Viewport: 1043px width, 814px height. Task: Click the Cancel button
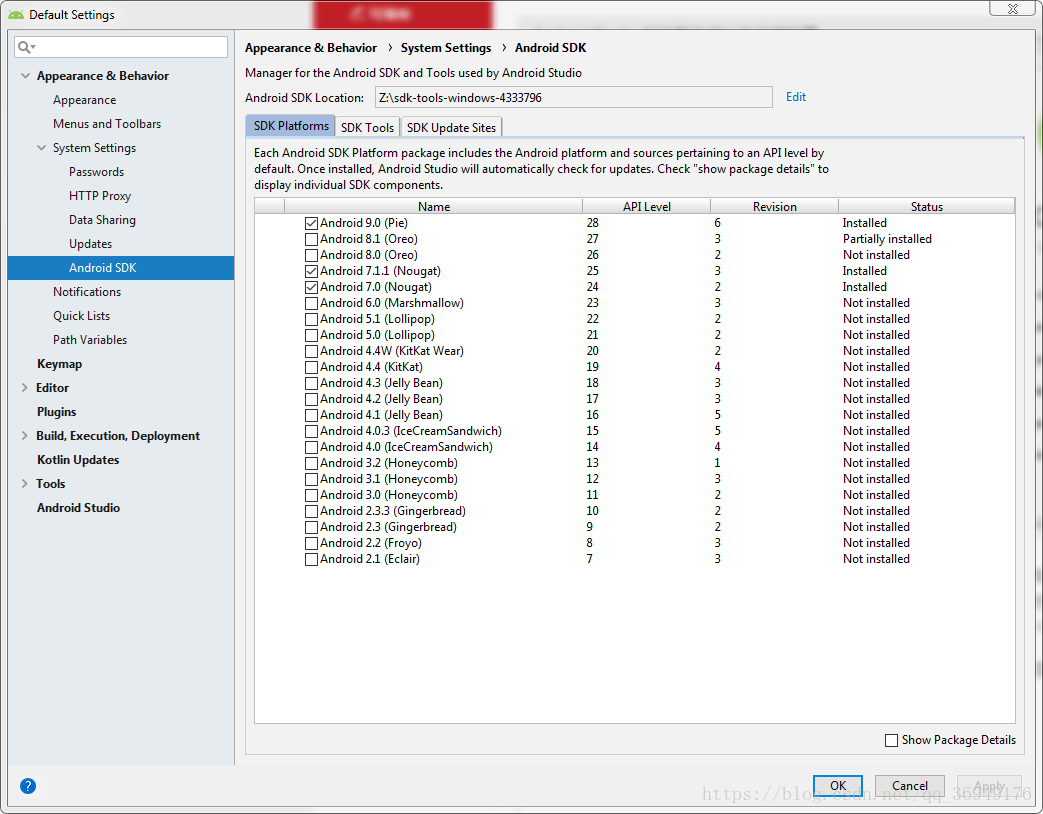pos(909,786)
